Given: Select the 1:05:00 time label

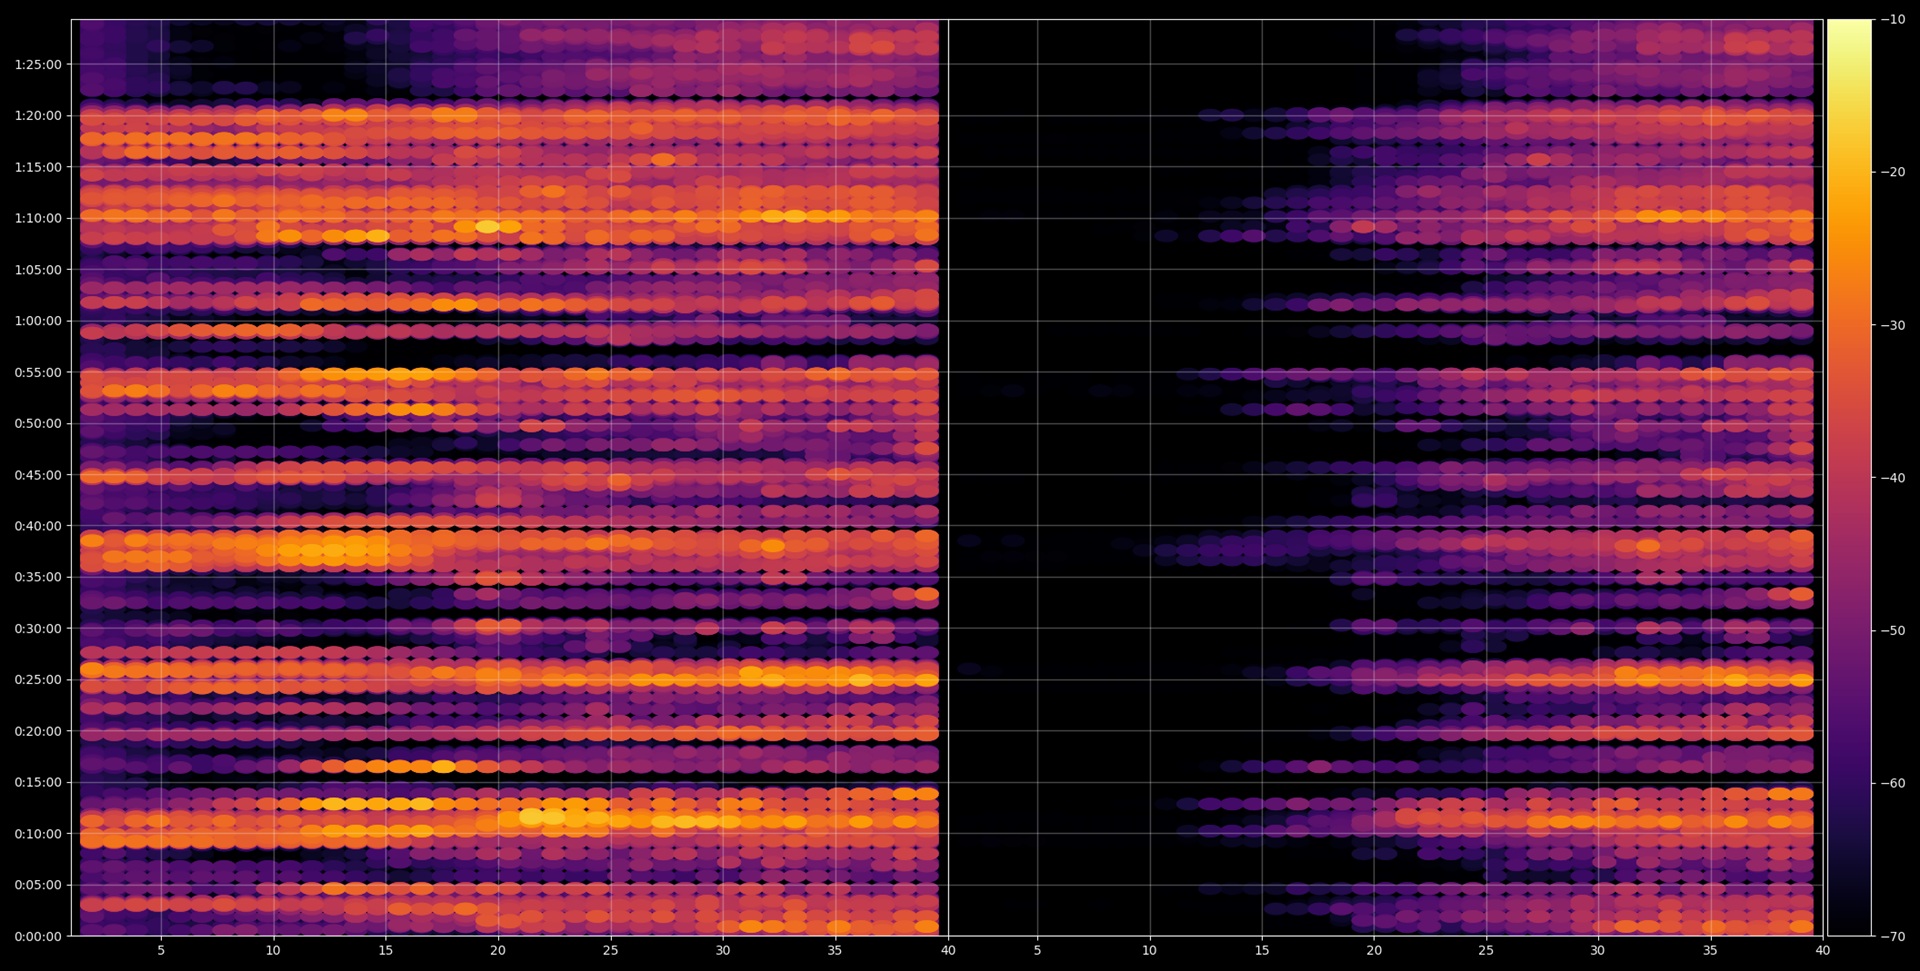Looking at the screenshot, I should coord(38,270).
